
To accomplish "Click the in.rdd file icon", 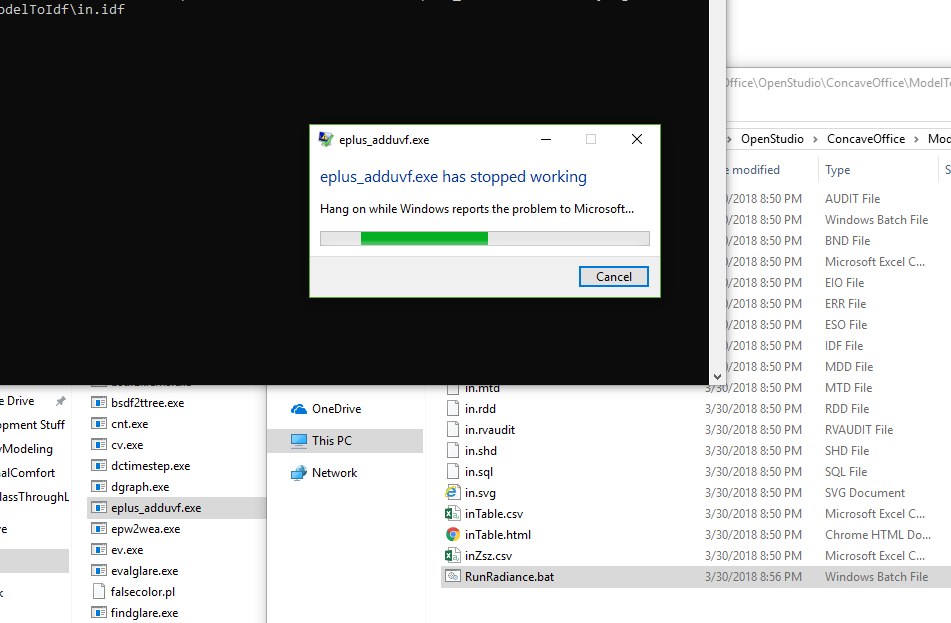I will click(x=452, y=409).
